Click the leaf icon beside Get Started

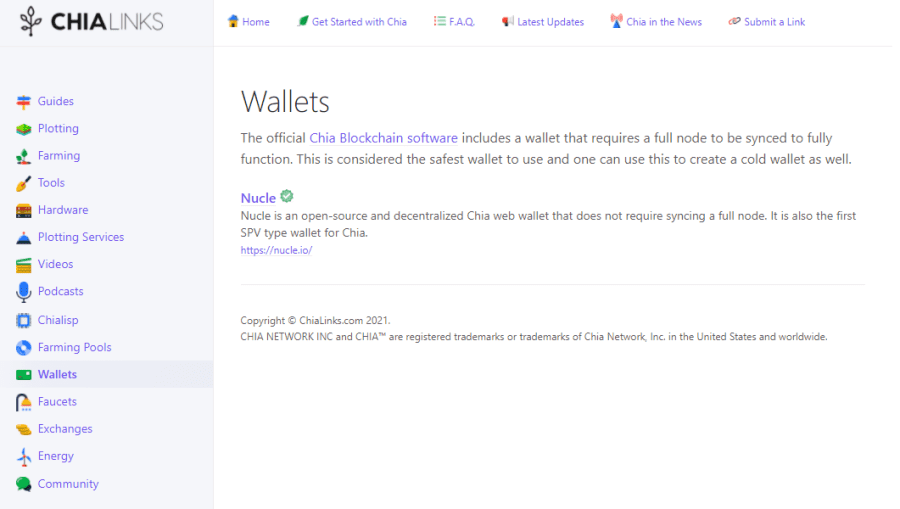click(x=302, y=21)
